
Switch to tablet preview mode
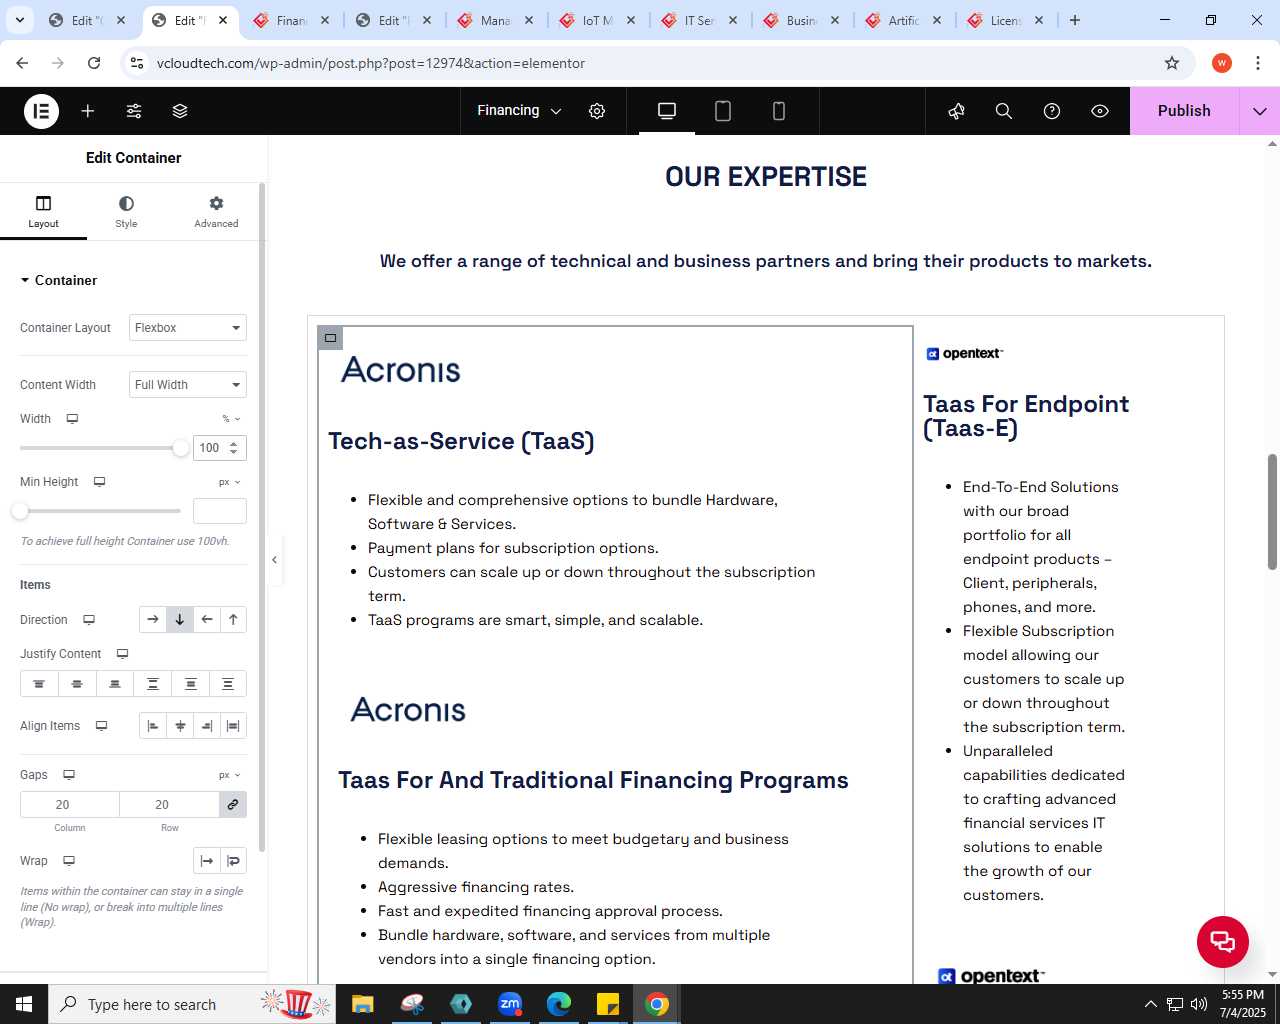(723, 111)
